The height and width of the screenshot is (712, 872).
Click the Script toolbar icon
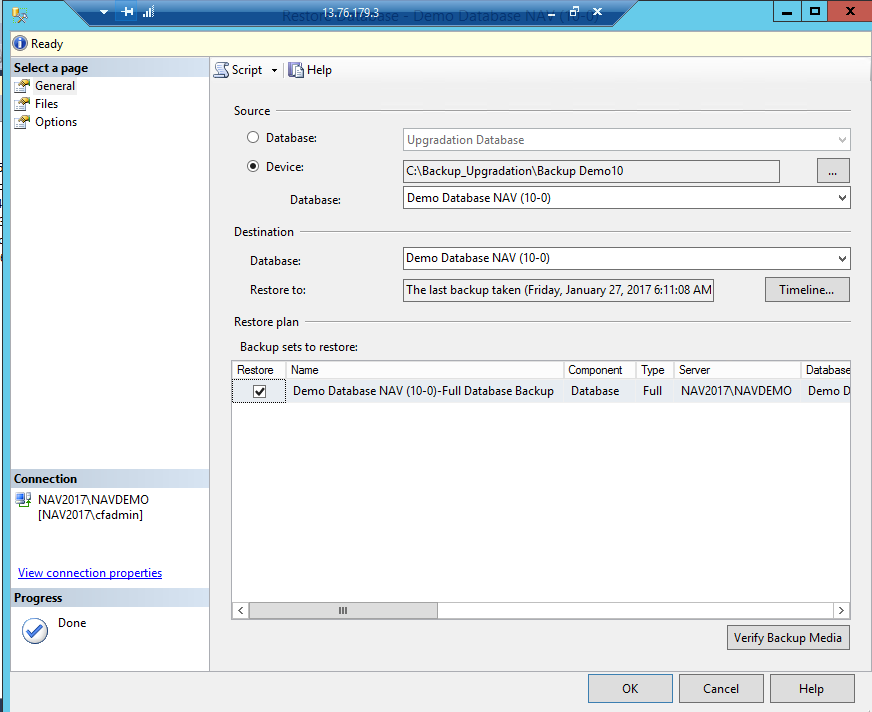[x=221, y=70]
